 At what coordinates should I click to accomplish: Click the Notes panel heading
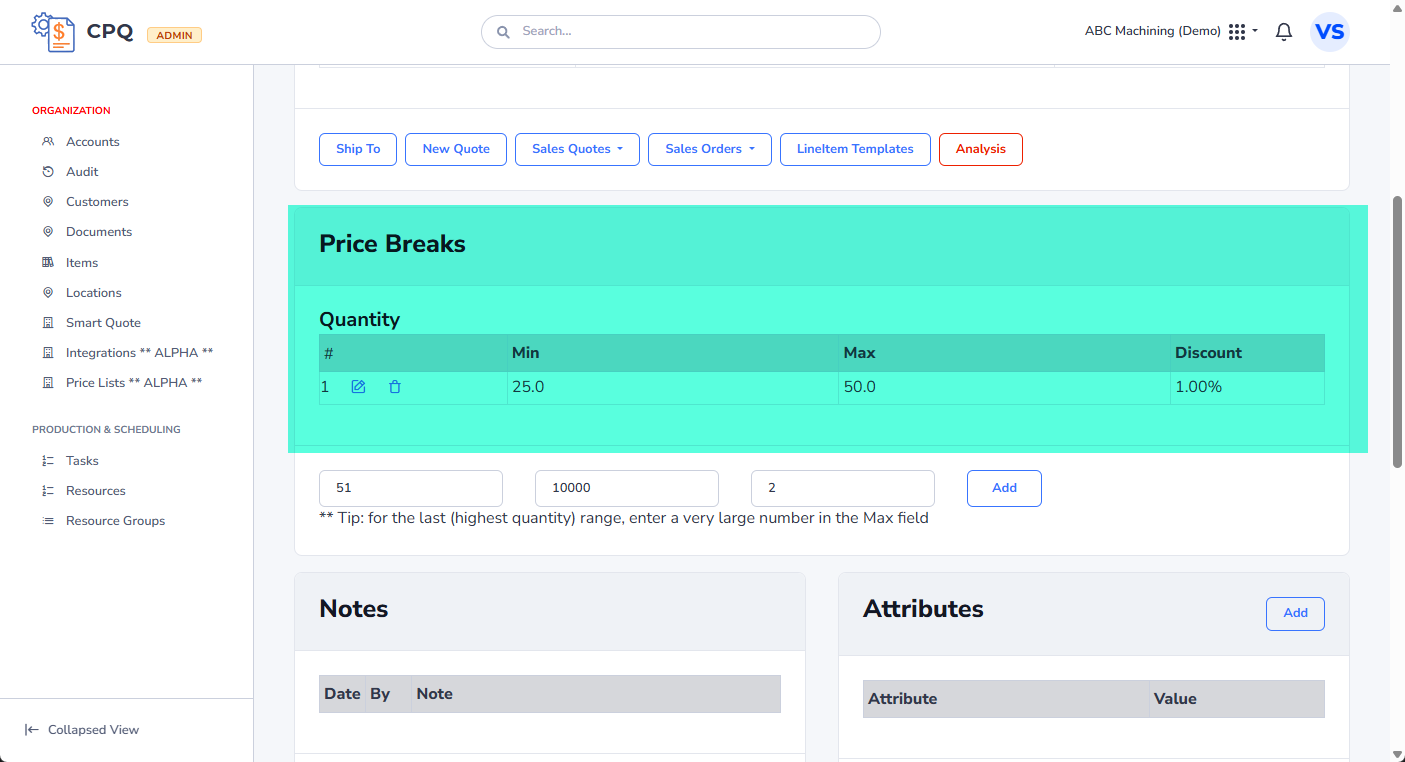point(354,609)
